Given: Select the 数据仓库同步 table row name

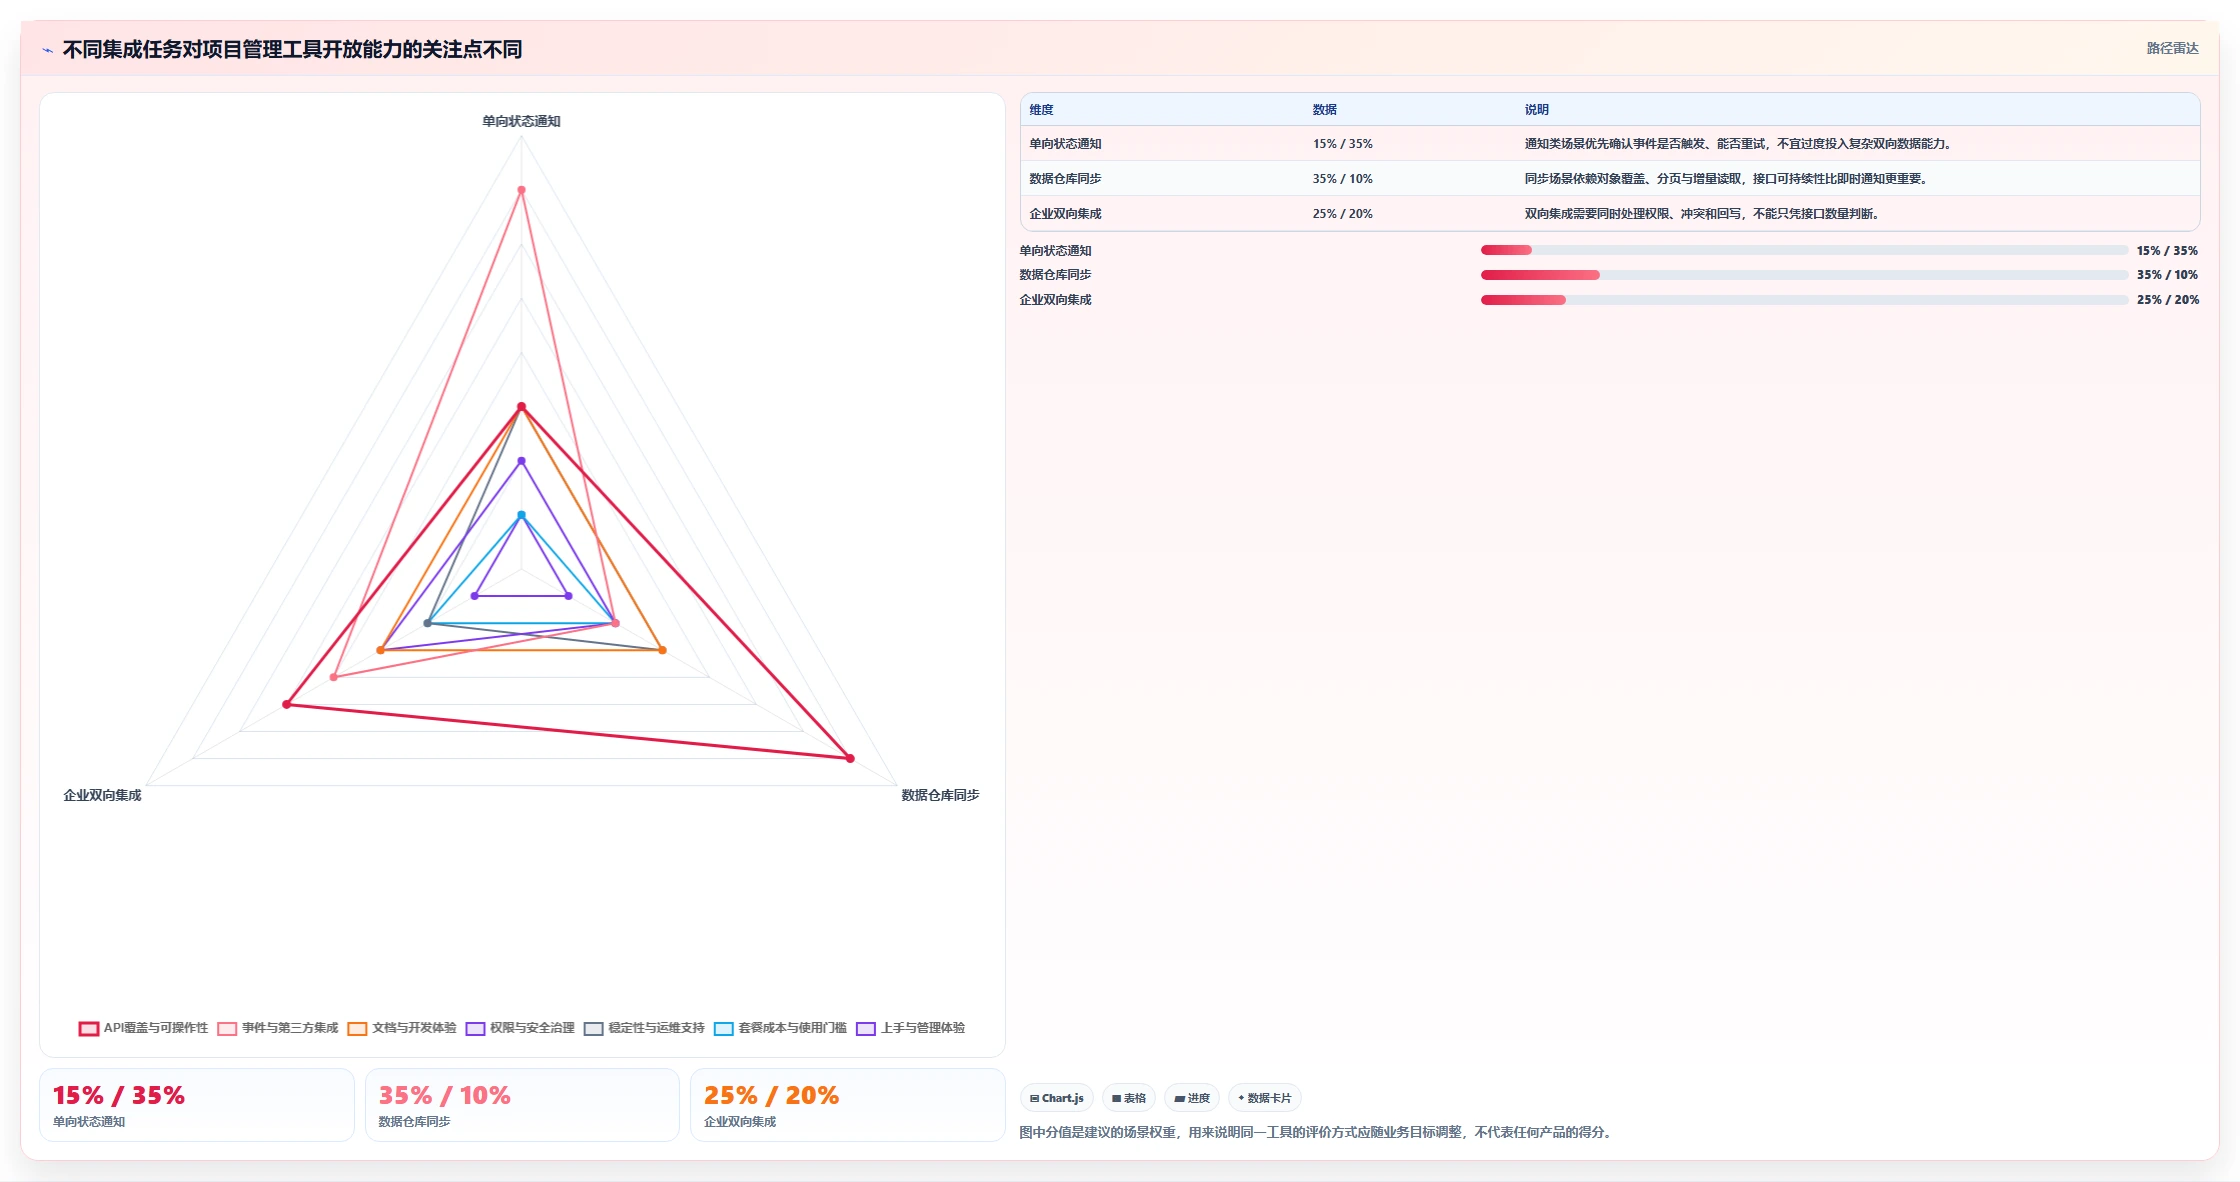Looking at the screenshot, I should pos(1065,179).
